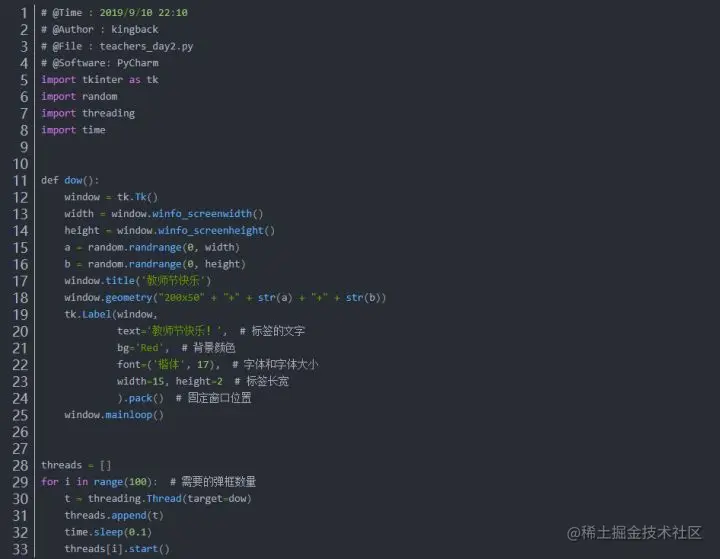Click the 'threads = []' assignment

(76, 465)
